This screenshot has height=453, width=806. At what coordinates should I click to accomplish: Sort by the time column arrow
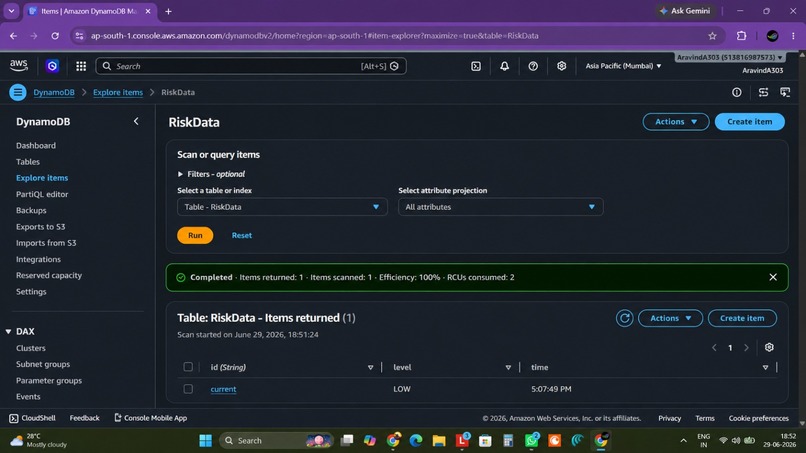[x=765, y=368]
